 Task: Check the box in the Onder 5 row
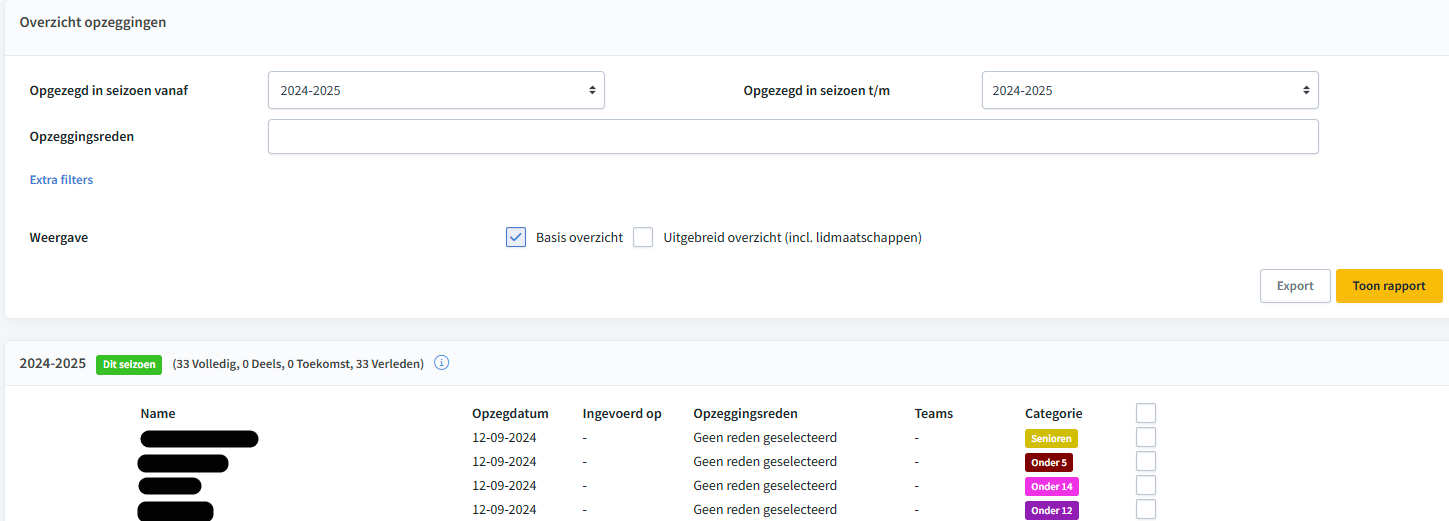[1146, 461]
